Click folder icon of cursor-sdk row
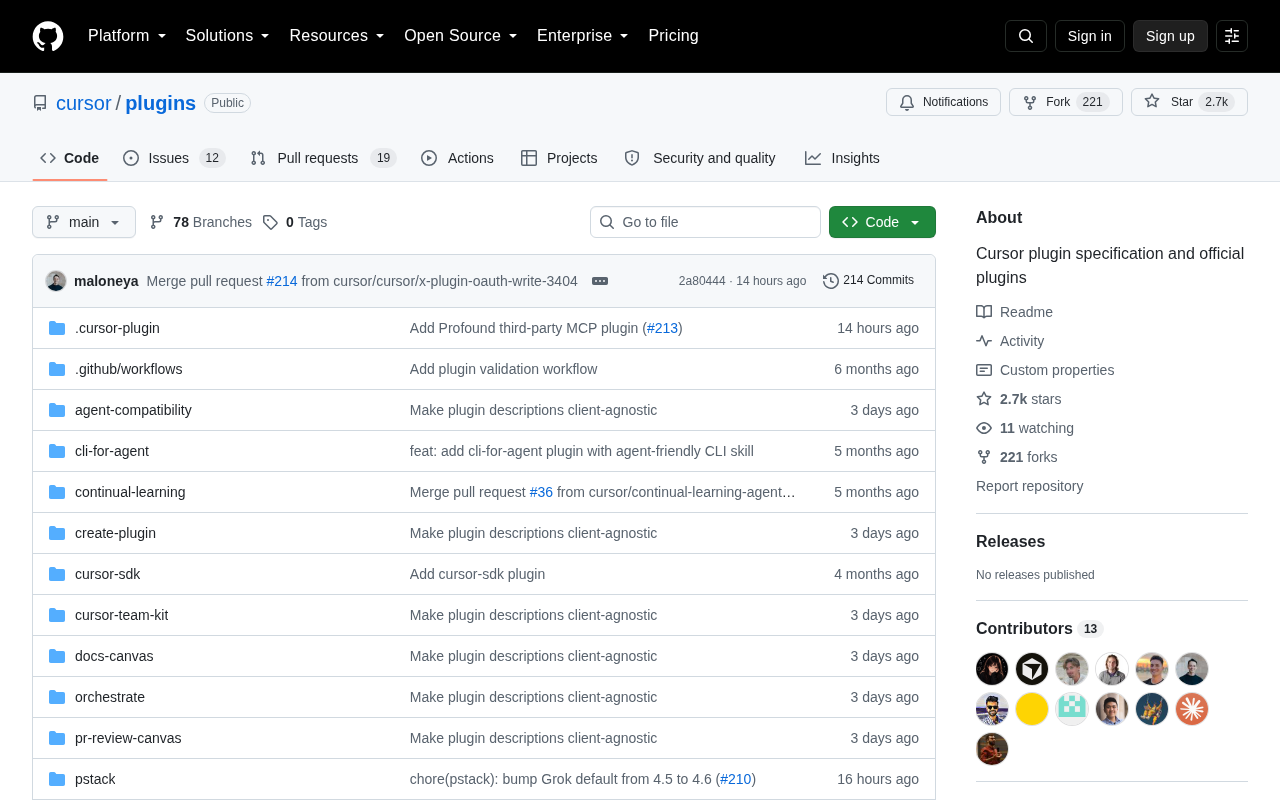This screenshot has width=1280, height=800. coord(57,574)
